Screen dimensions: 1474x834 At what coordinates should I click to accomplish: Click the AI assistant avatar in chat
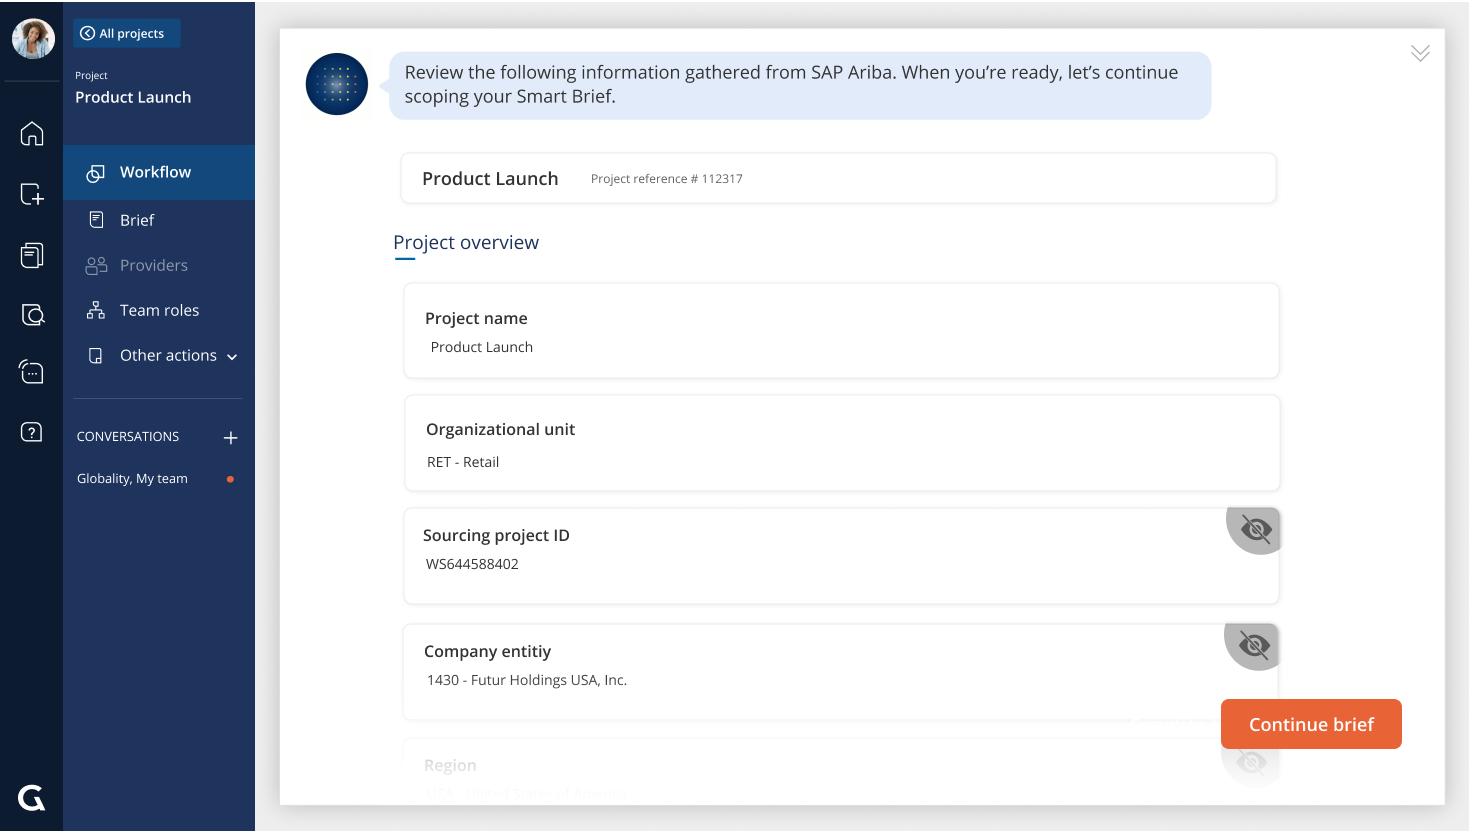336,84
